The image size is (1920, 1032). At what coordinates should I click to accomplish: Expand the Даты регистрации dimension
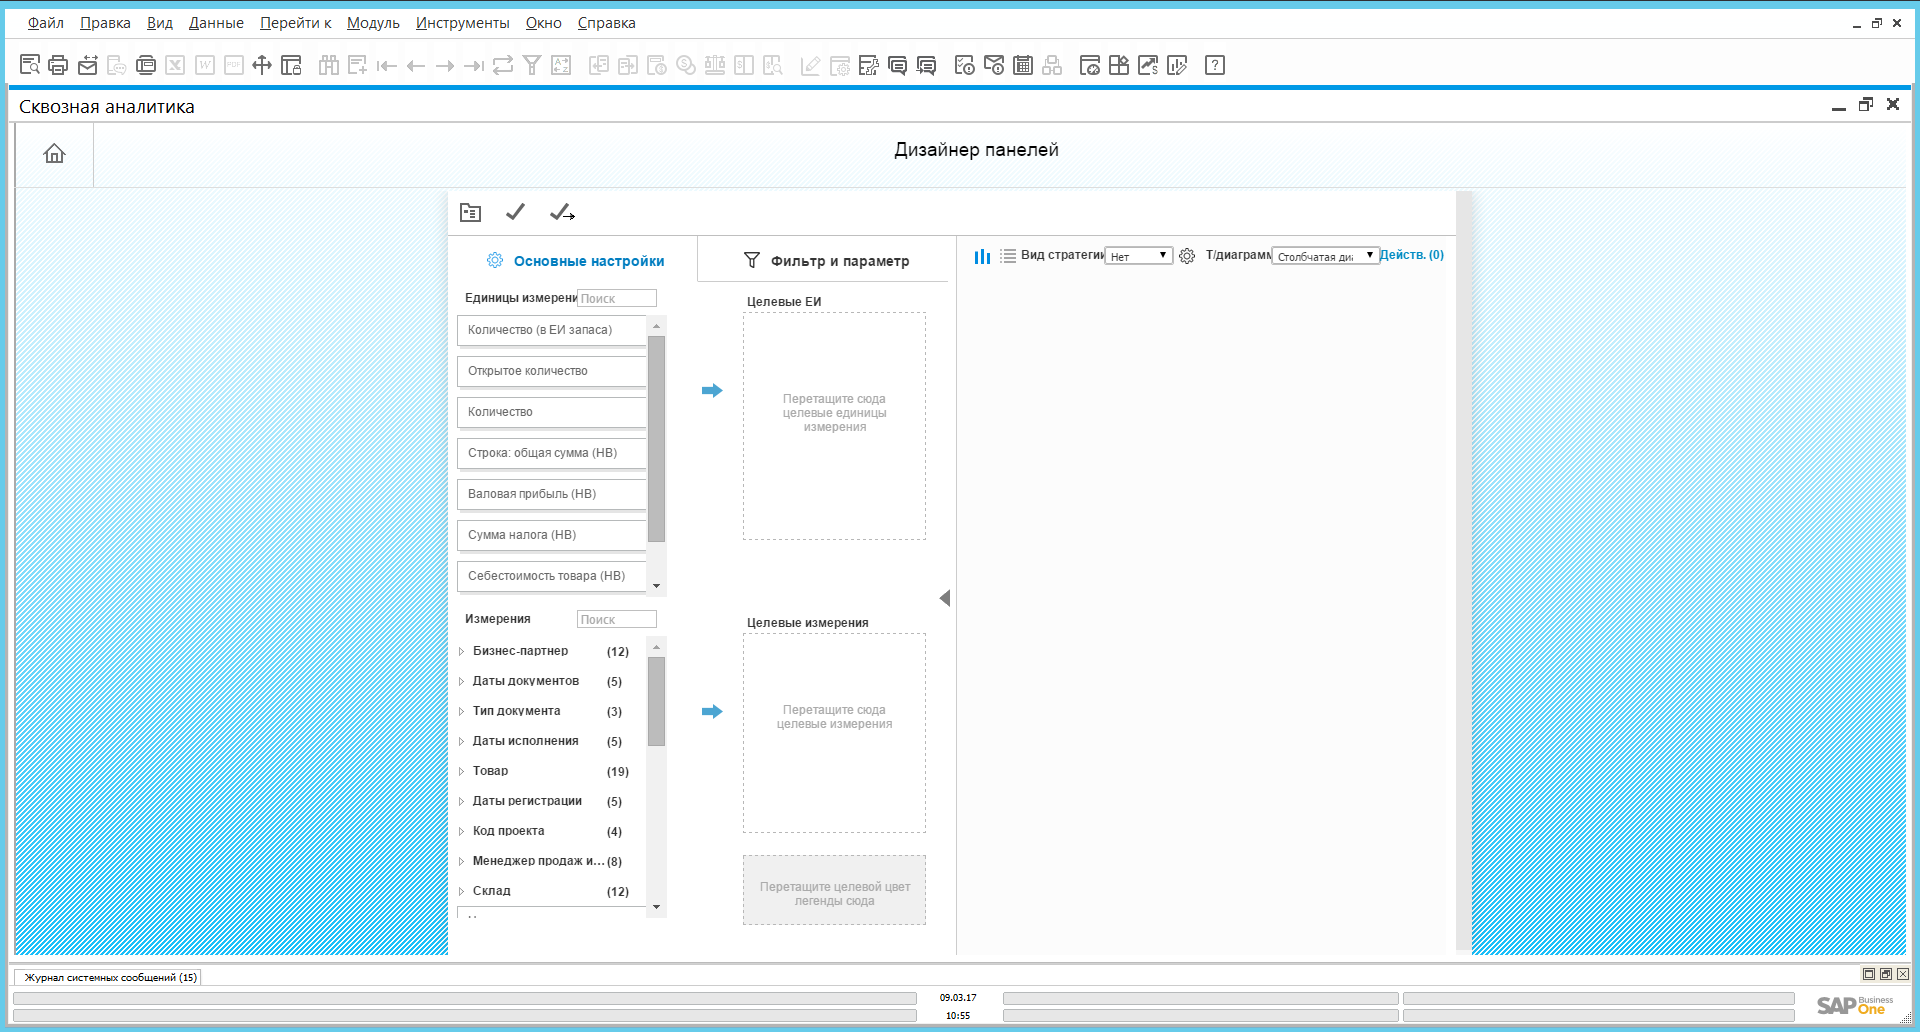click(x=461, y=801)
